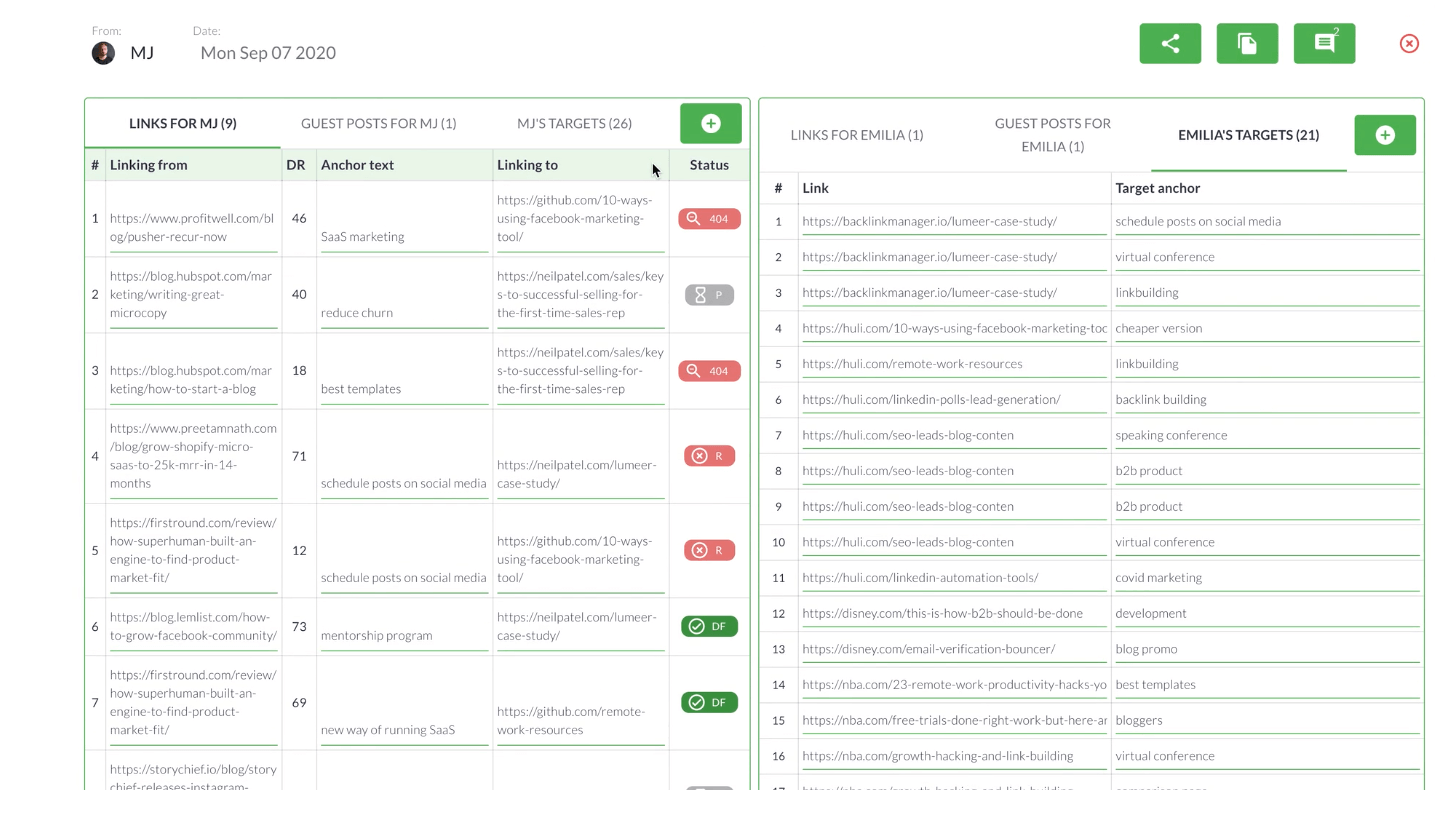Image resolution: width=1449 pixels, height=829 pixels.
Task: Add a new link for MJ with the plus button
Action: (711, 123)
